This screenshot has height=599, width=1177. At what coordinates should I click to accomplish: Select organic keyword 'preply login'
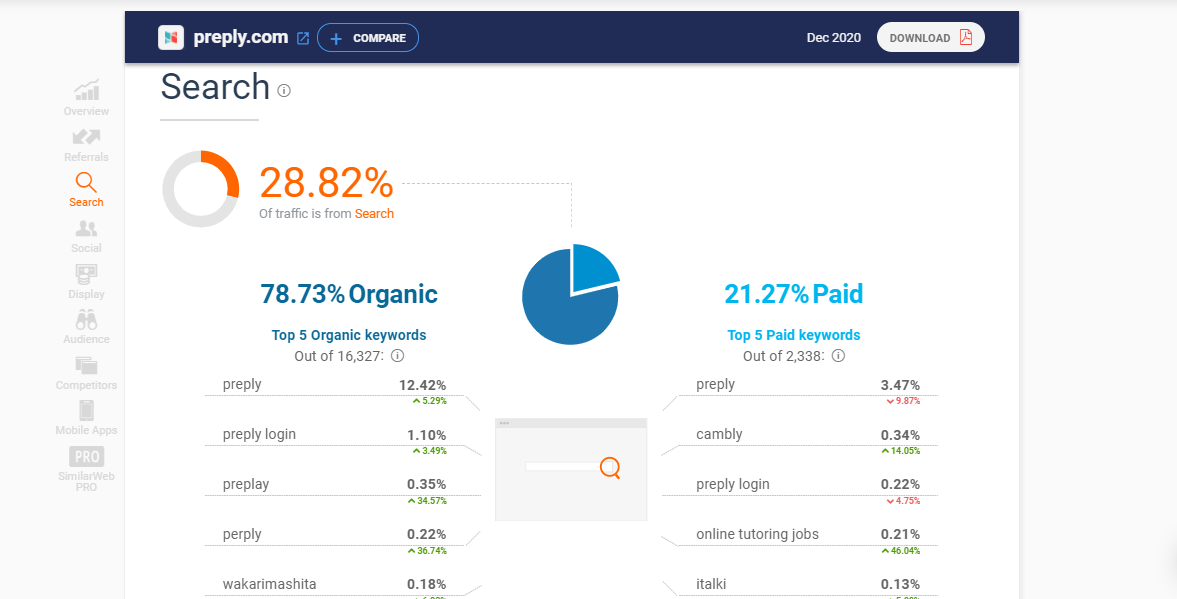point(259,434)
